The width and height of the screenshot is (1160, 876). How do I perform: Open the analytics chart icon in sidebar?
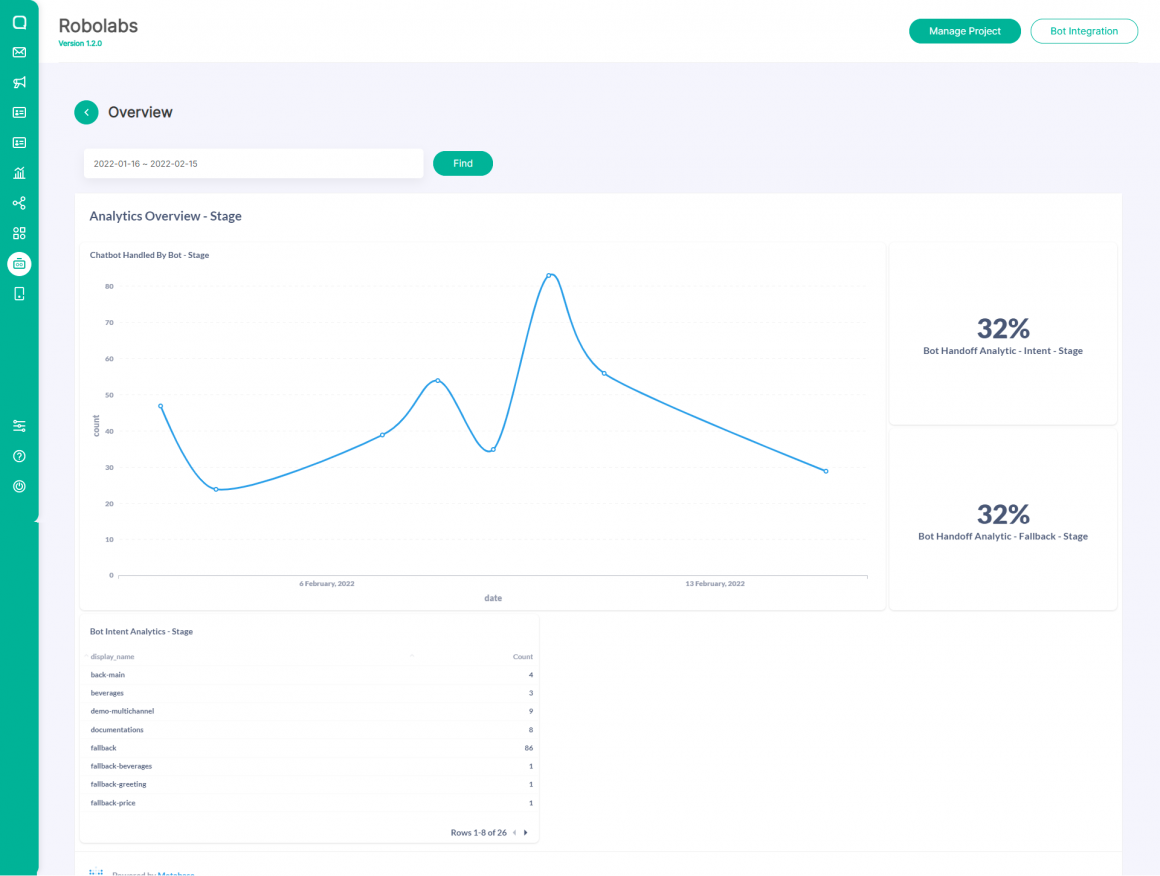(18, 172)
